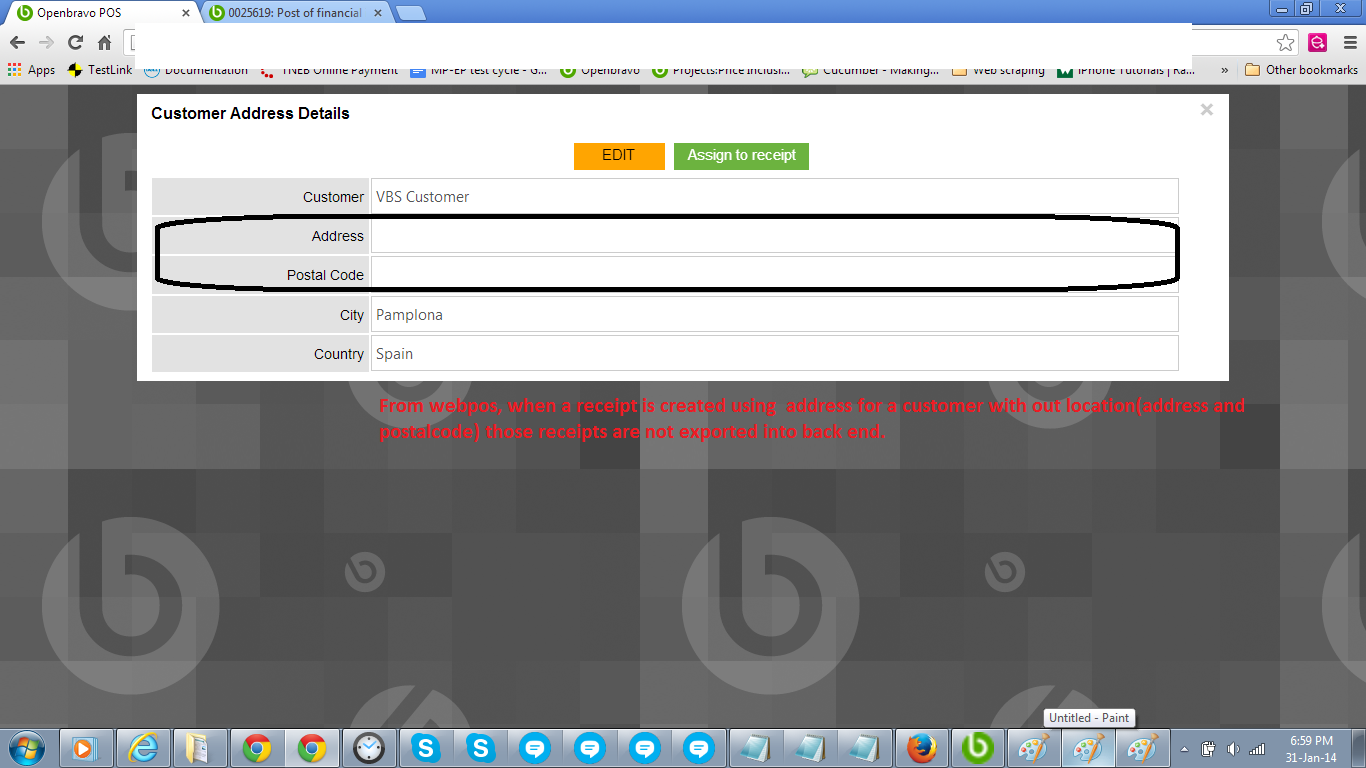Screen dimensions: 1366x768
Task: Open Windows Media Player from taskbar
Action: (x=86, y=748)
